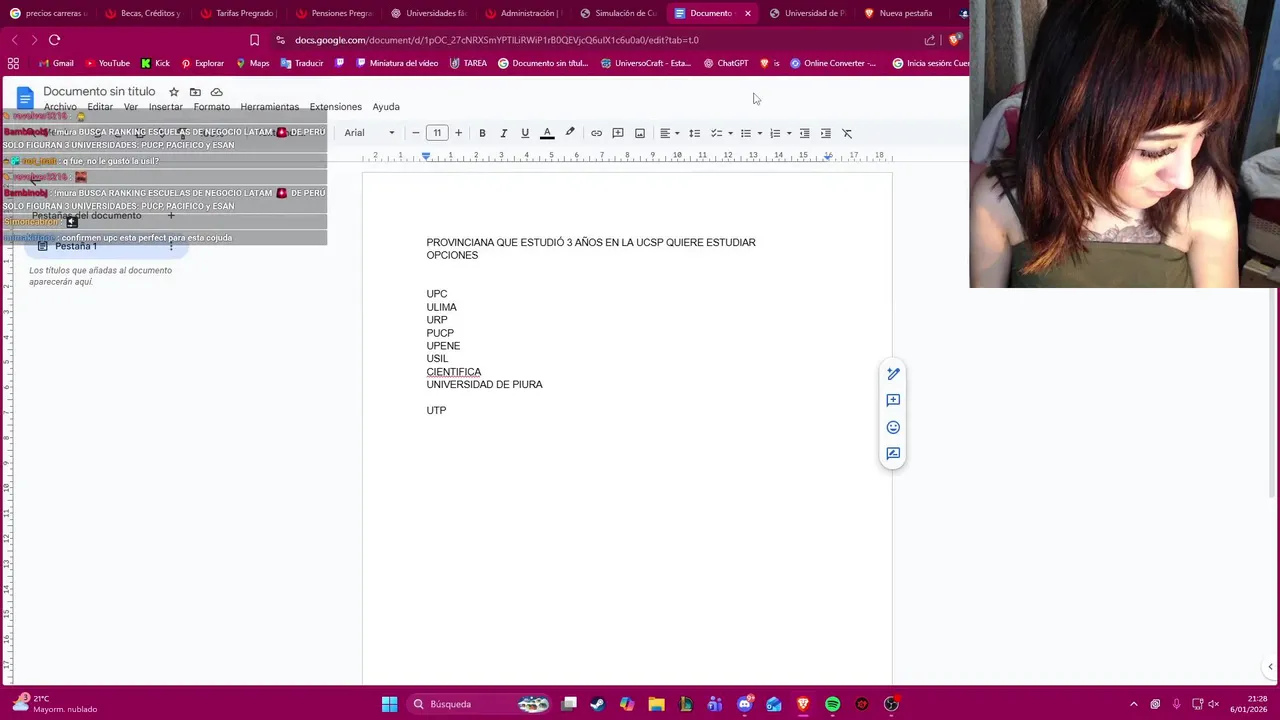The height and width of the screenshot is (720, 1280).
Task: Open the Extensiones menu
Action: tap(336, 107)
